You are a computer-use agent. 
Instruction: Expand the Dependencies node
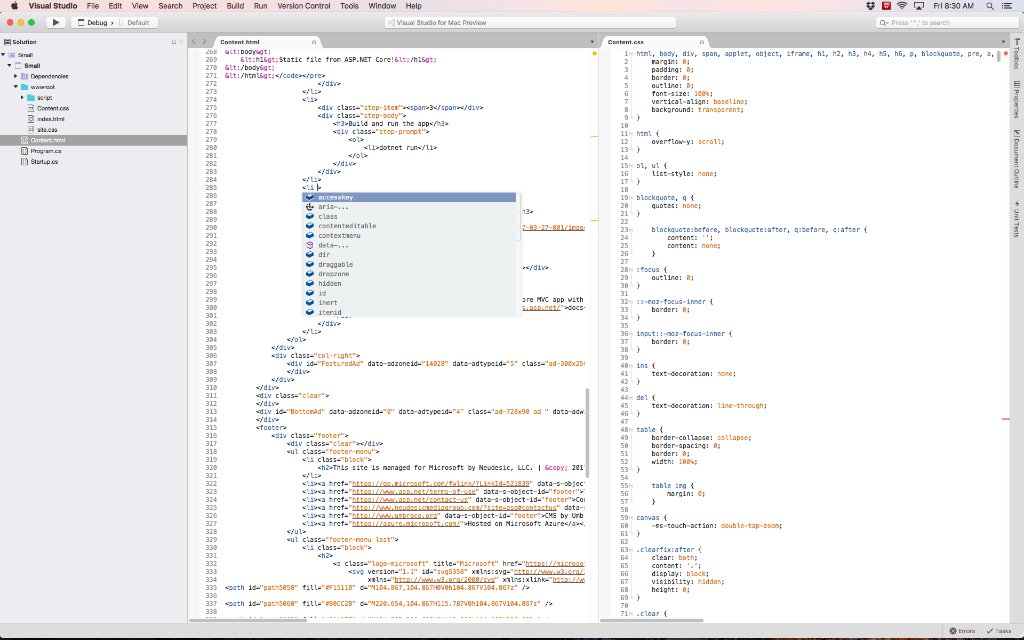click(15, 76)
